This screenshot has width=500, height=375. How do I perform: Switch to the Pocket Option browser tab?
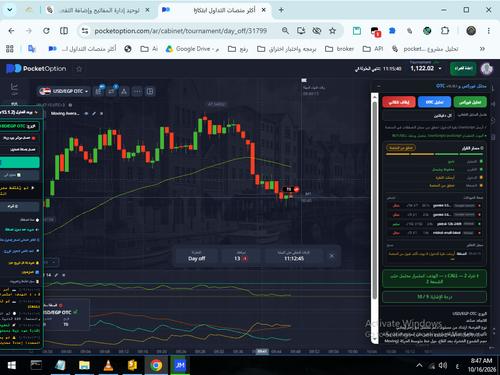(x=214, y=10)
